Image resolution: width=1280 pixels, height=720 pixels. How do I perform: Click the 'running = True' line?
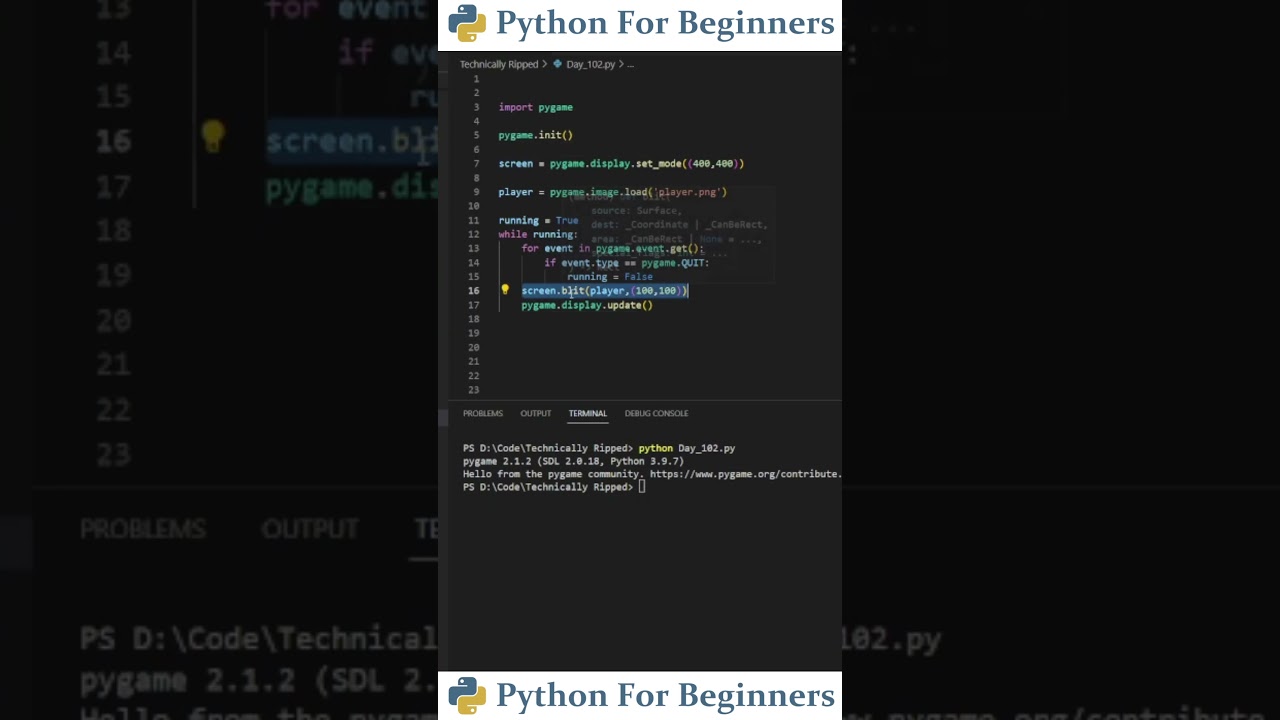coord(538,220)
